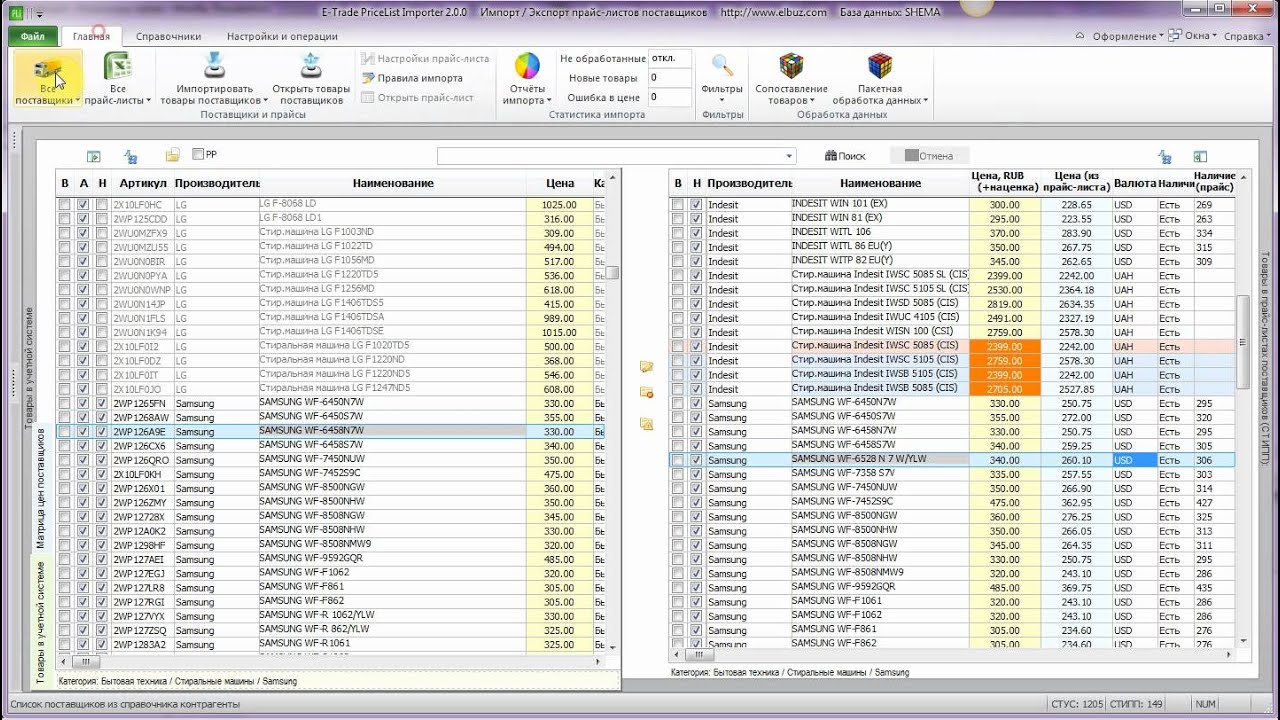Viewport: 1280px width, 720px height.
Task: Open the Справка dropdown menu
Action: point(1248,36)
